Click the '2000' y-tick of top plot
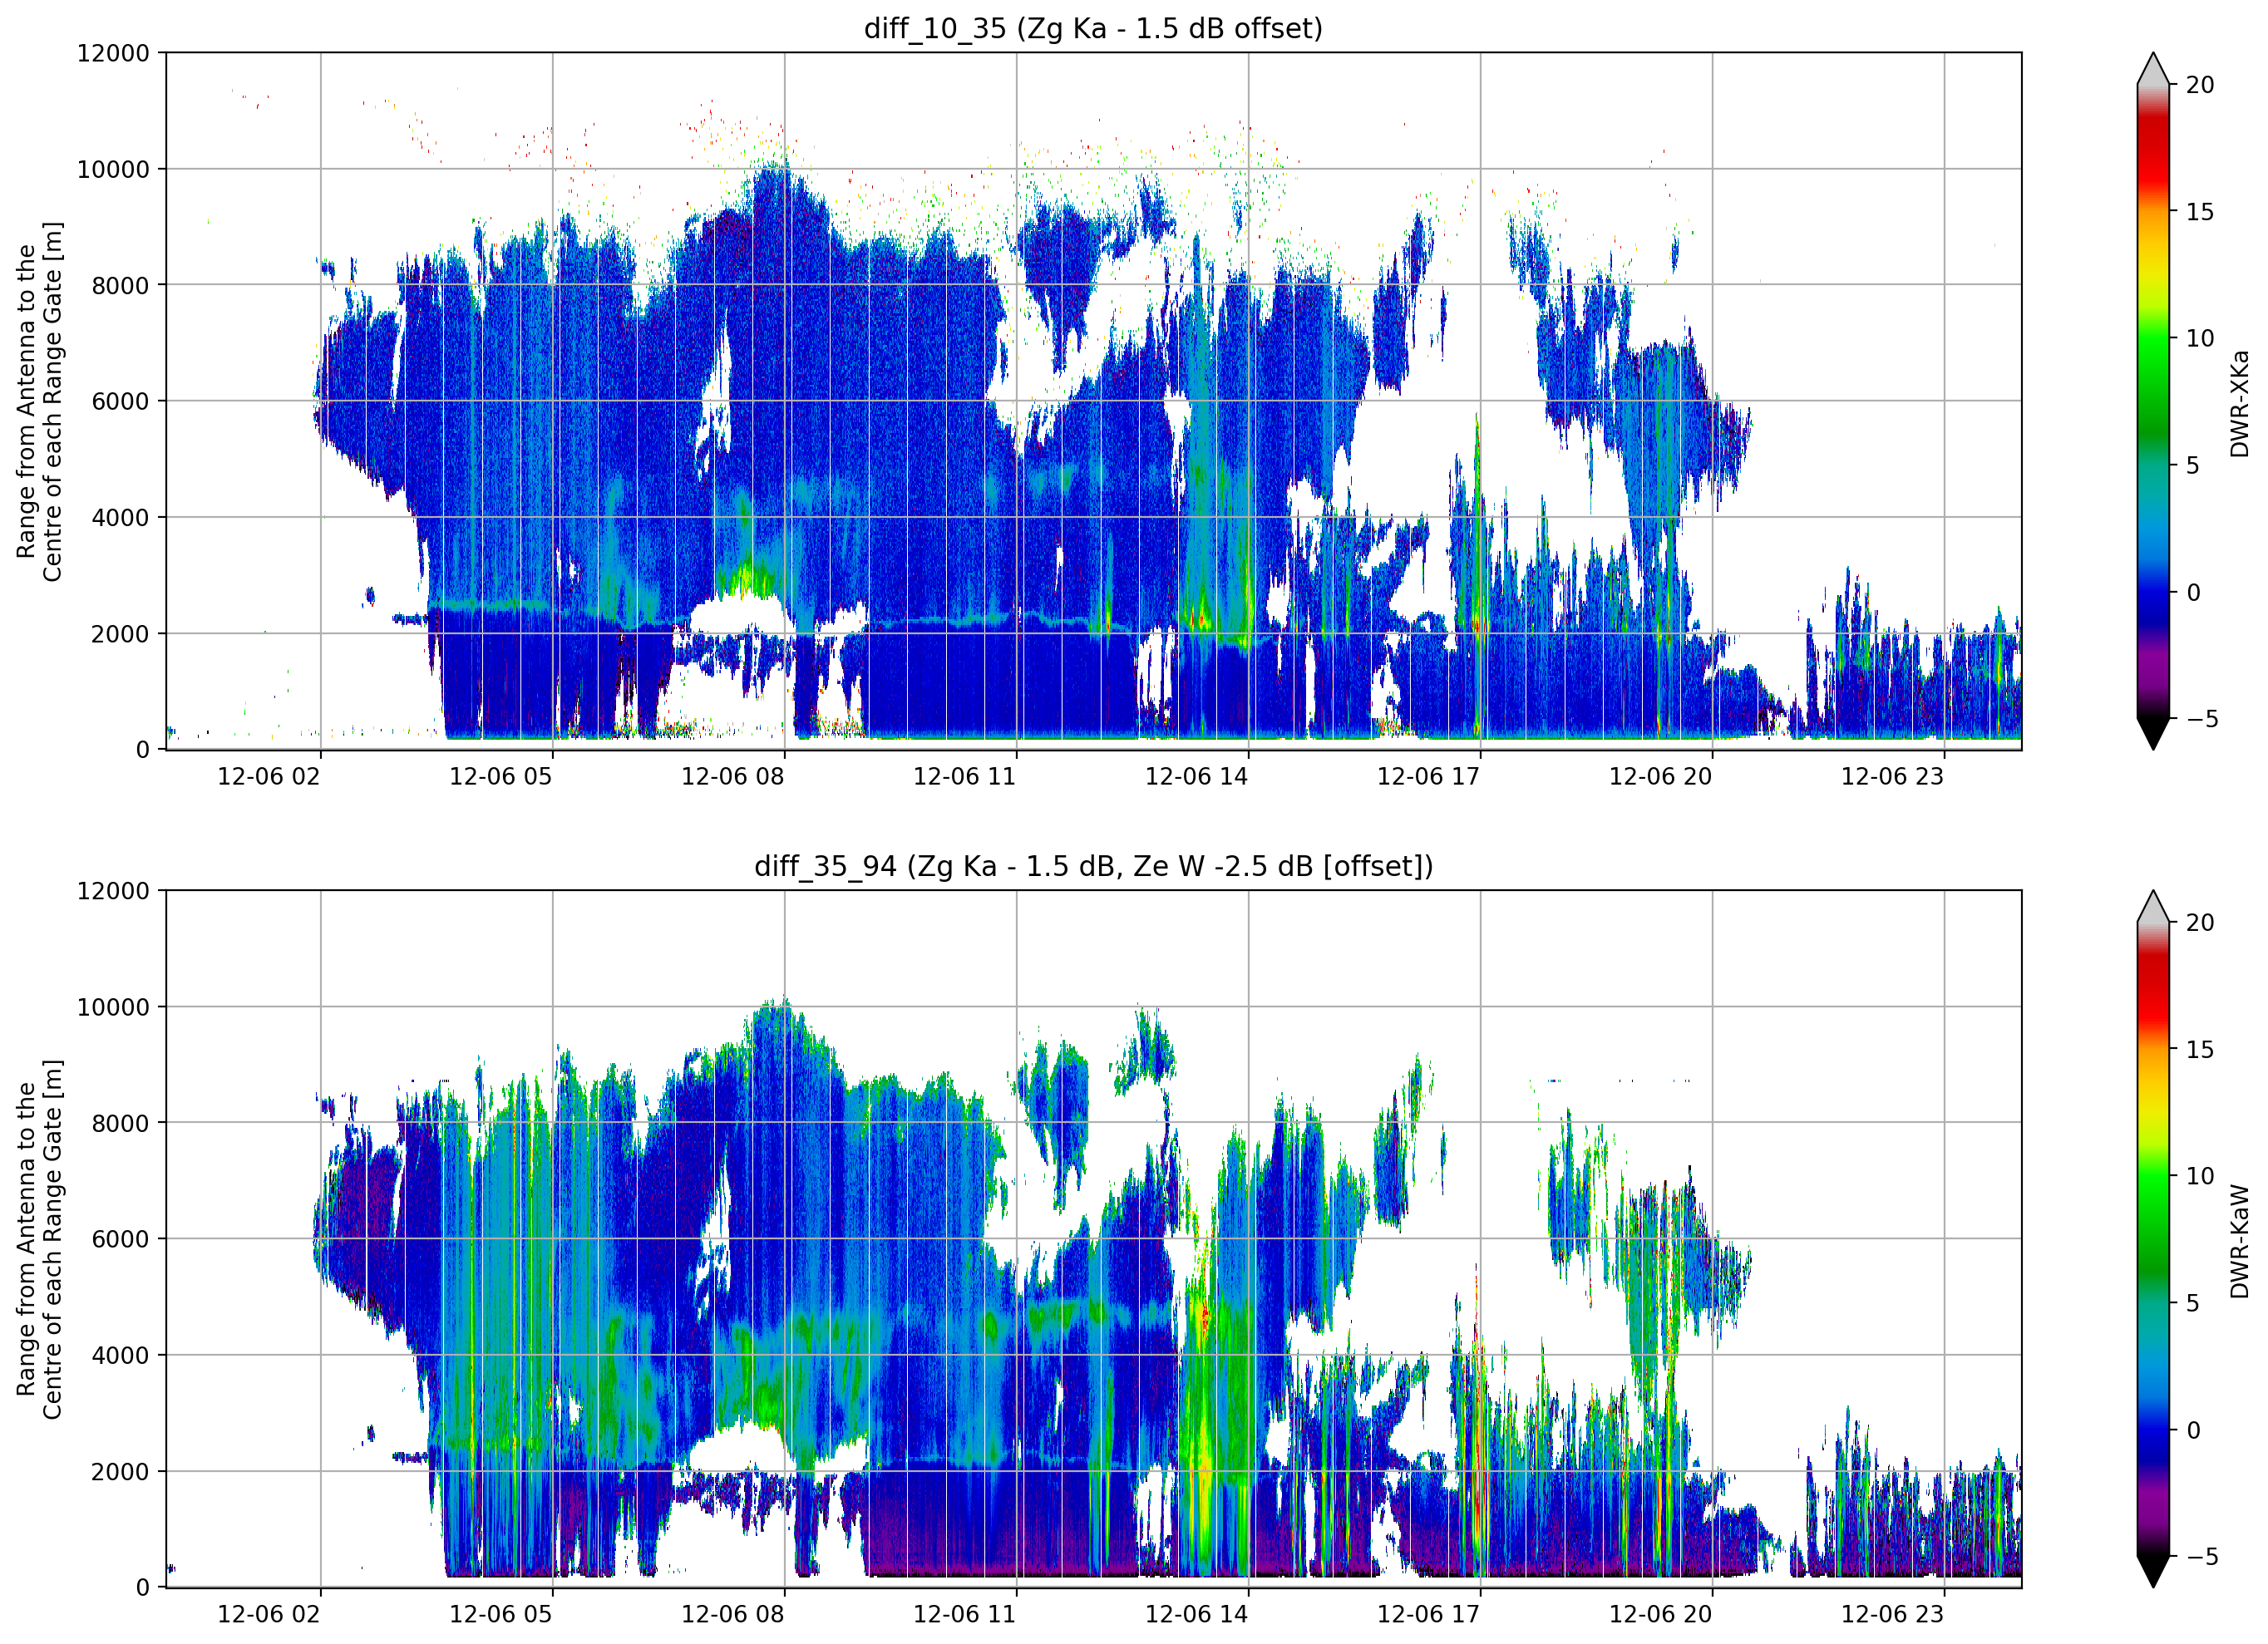This screenshot has height=1644, width=2268. point(120,634)
